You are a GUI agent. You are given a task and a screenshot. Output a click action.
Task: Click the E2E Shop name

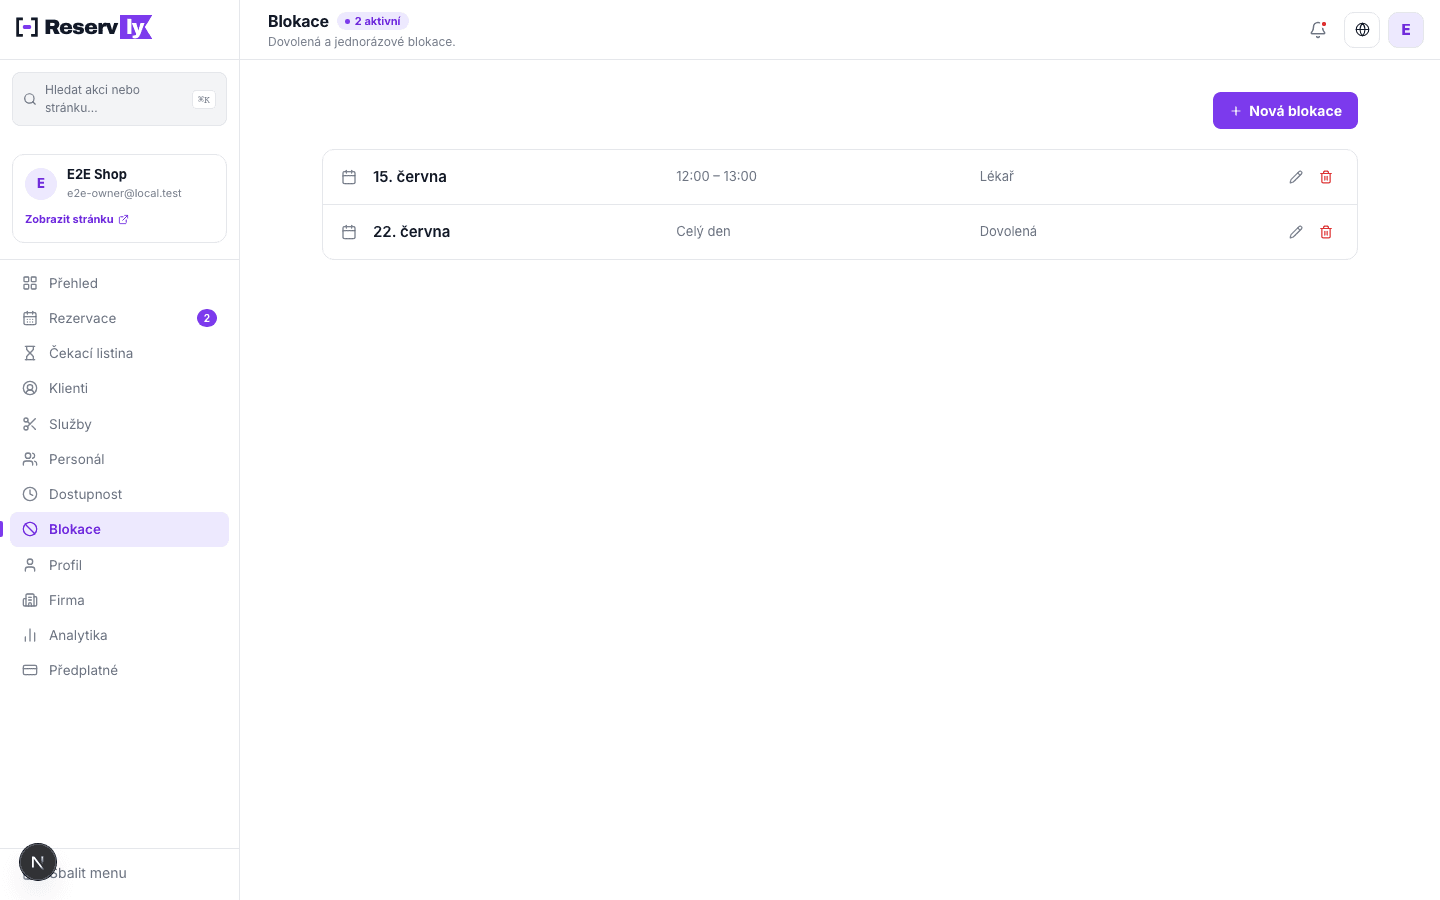(97, 174)
